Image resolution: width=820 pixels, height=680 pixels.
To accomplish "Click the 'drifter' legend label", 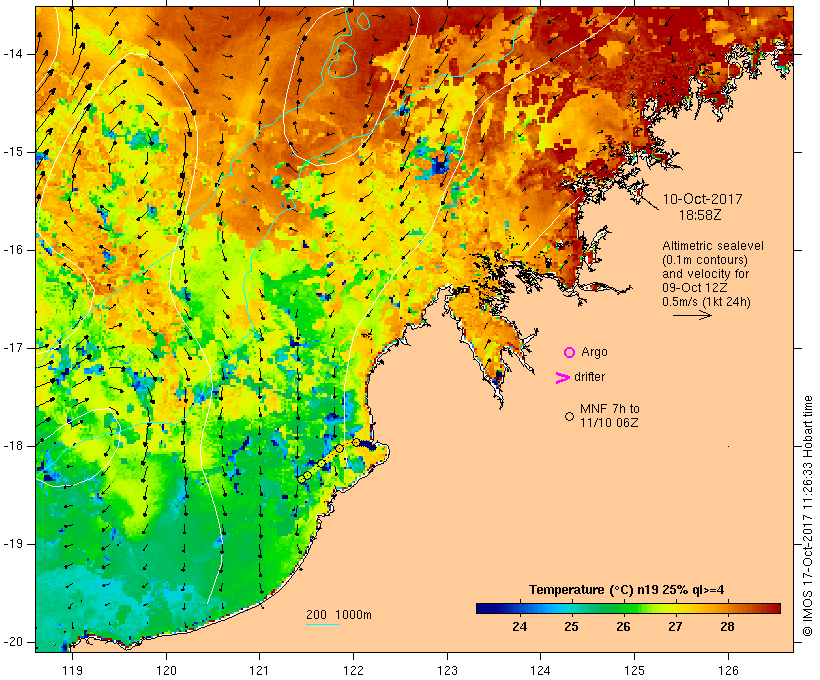I will coord(589,377).
